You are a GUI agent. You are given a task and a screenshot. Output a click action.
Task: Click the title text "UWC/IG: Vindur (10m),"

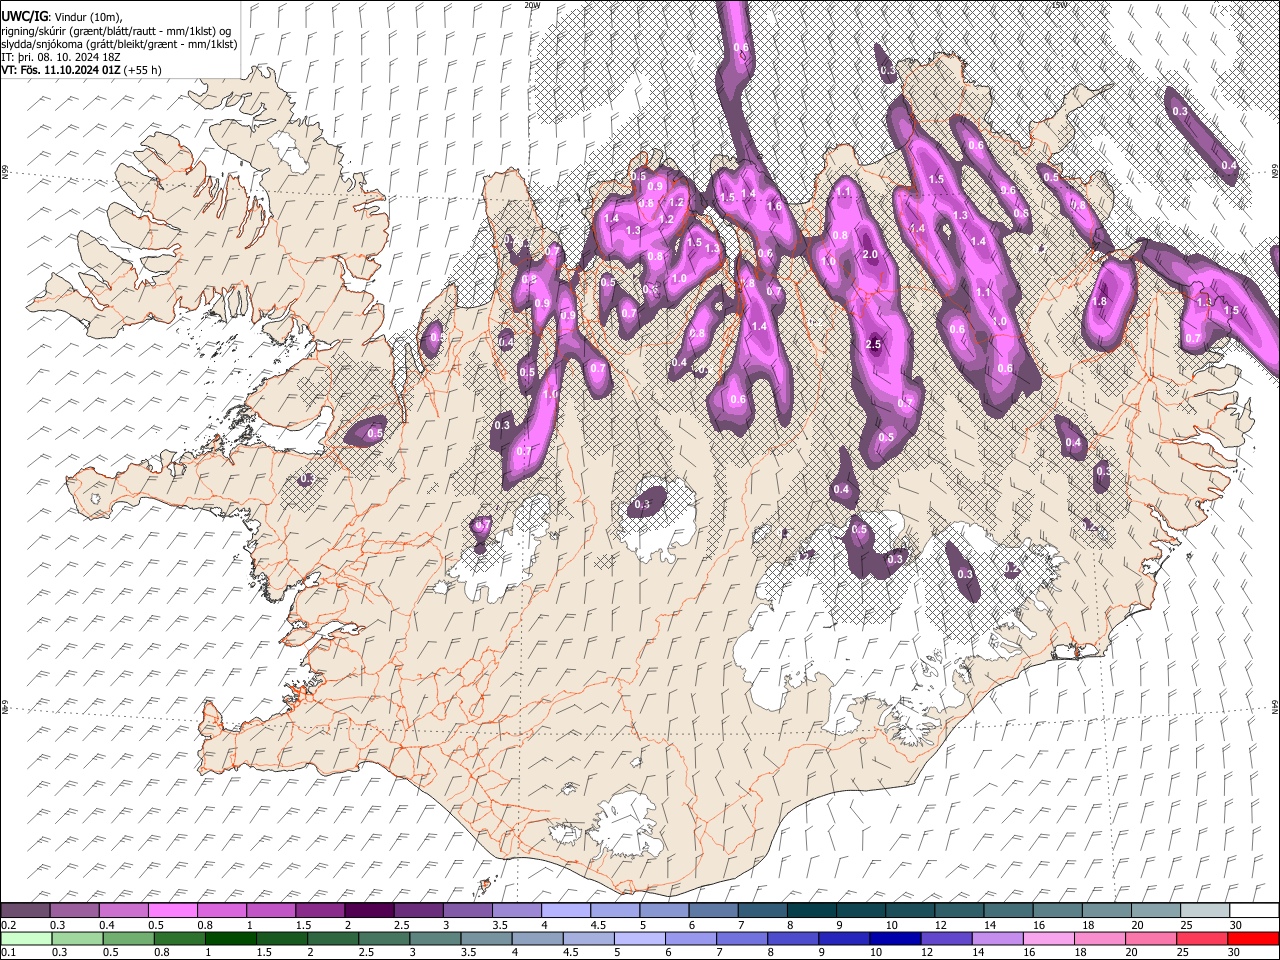pos(62,17)
